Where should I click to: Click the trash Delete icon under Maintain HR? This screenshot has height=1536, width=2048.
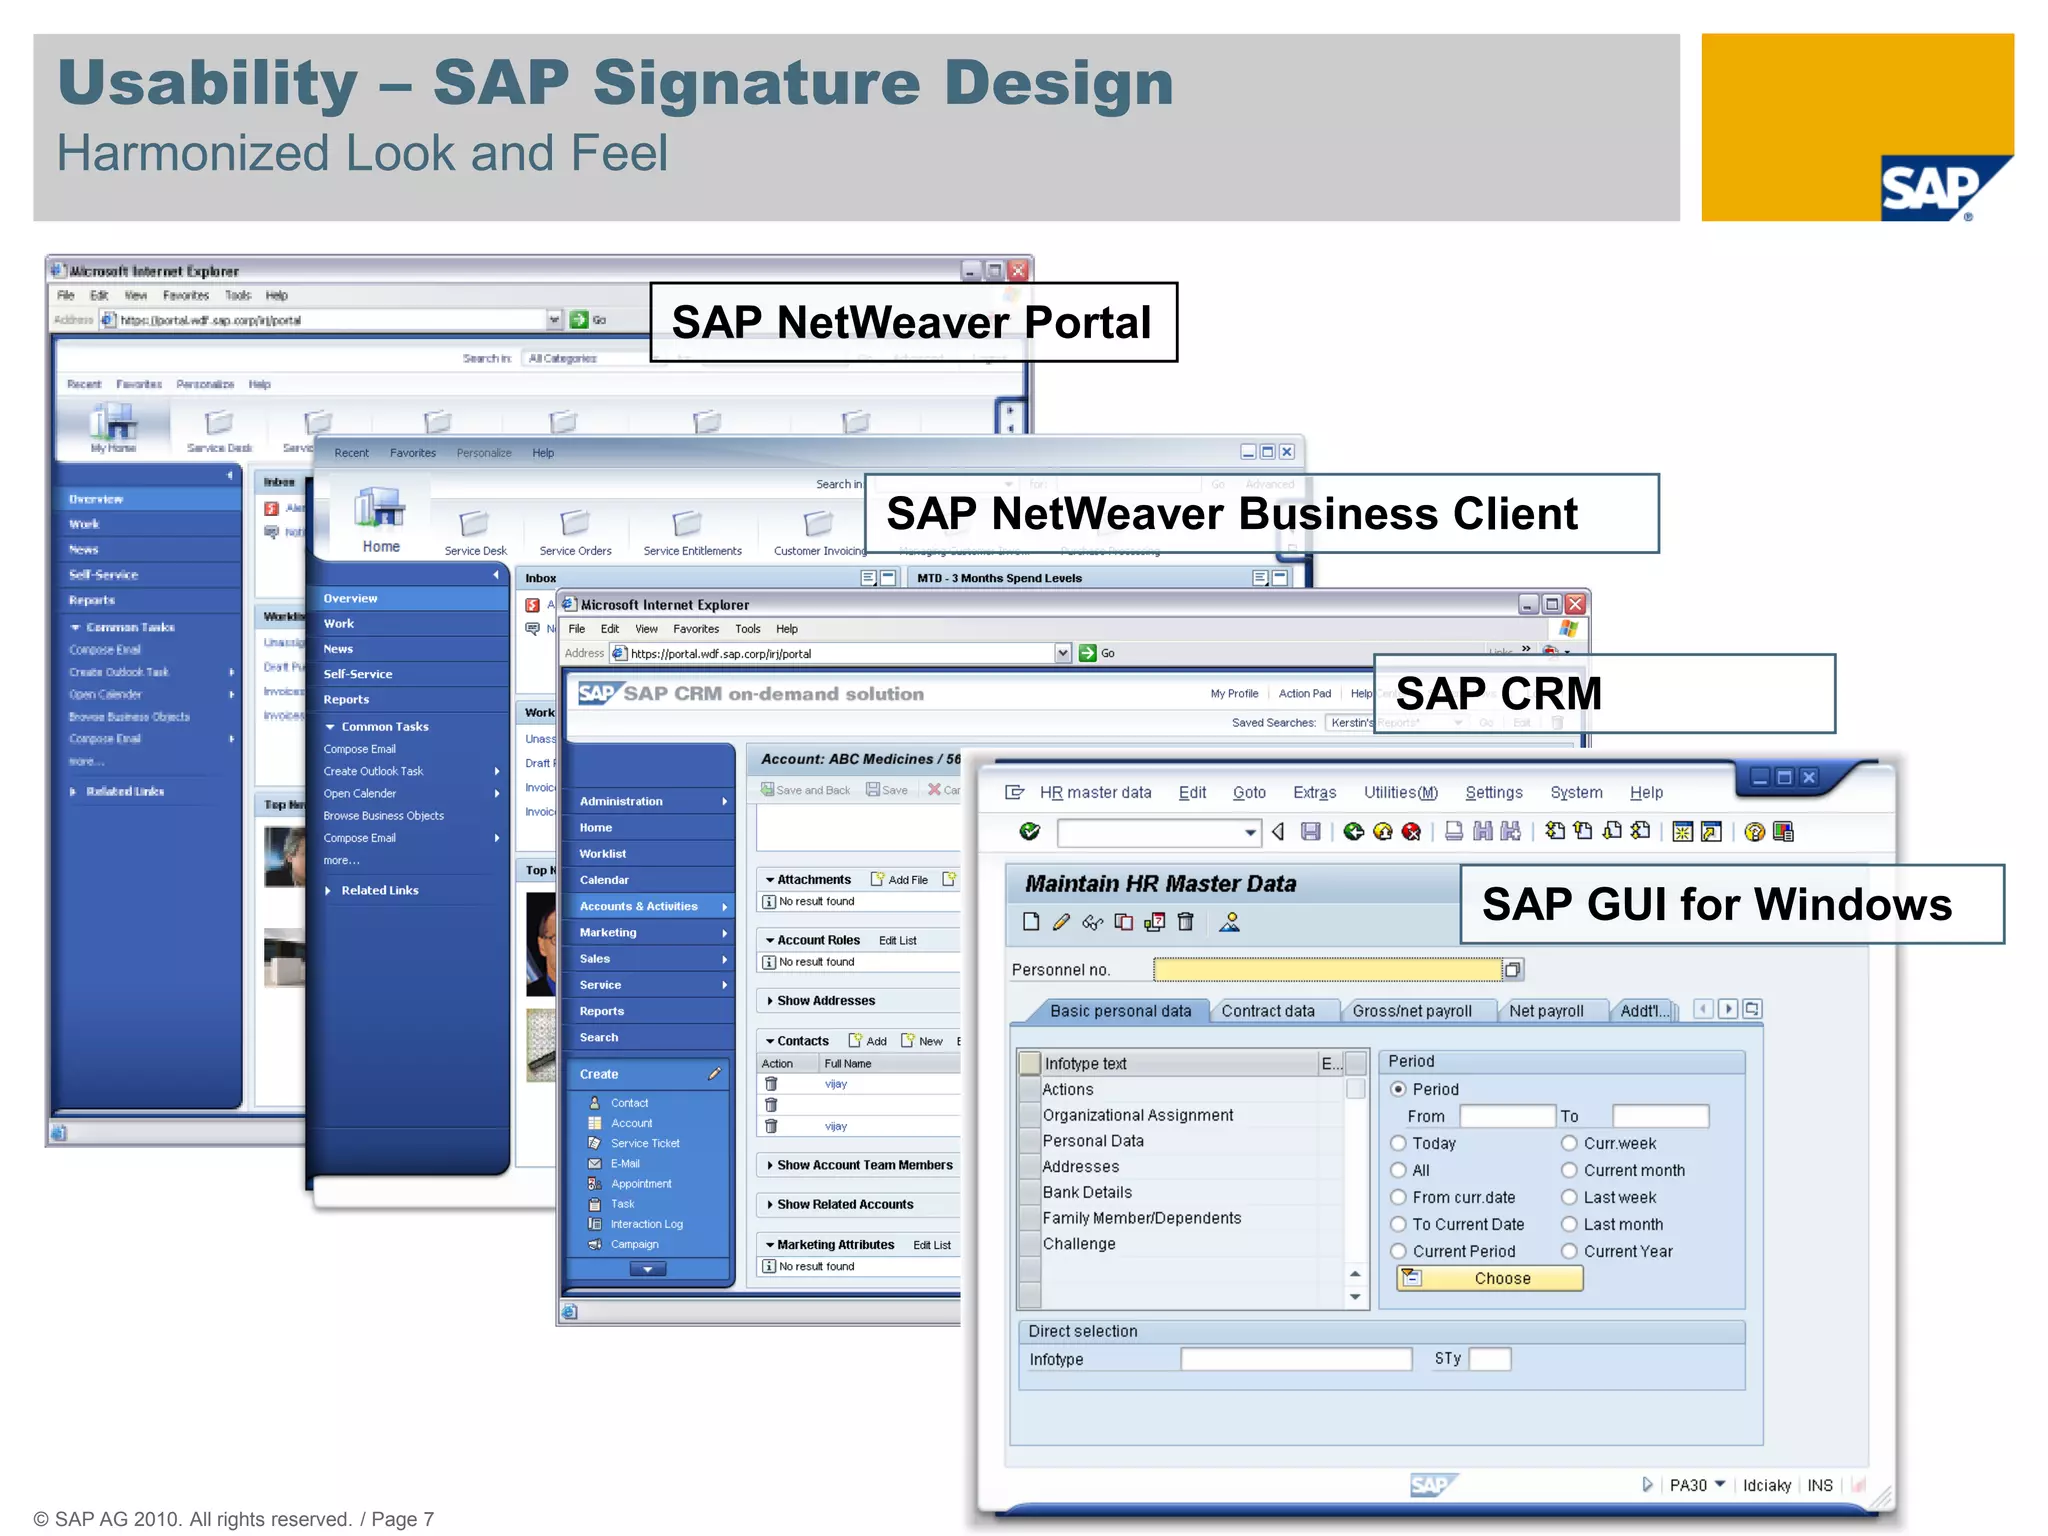pyautogui.click(x=1185, y=922)
